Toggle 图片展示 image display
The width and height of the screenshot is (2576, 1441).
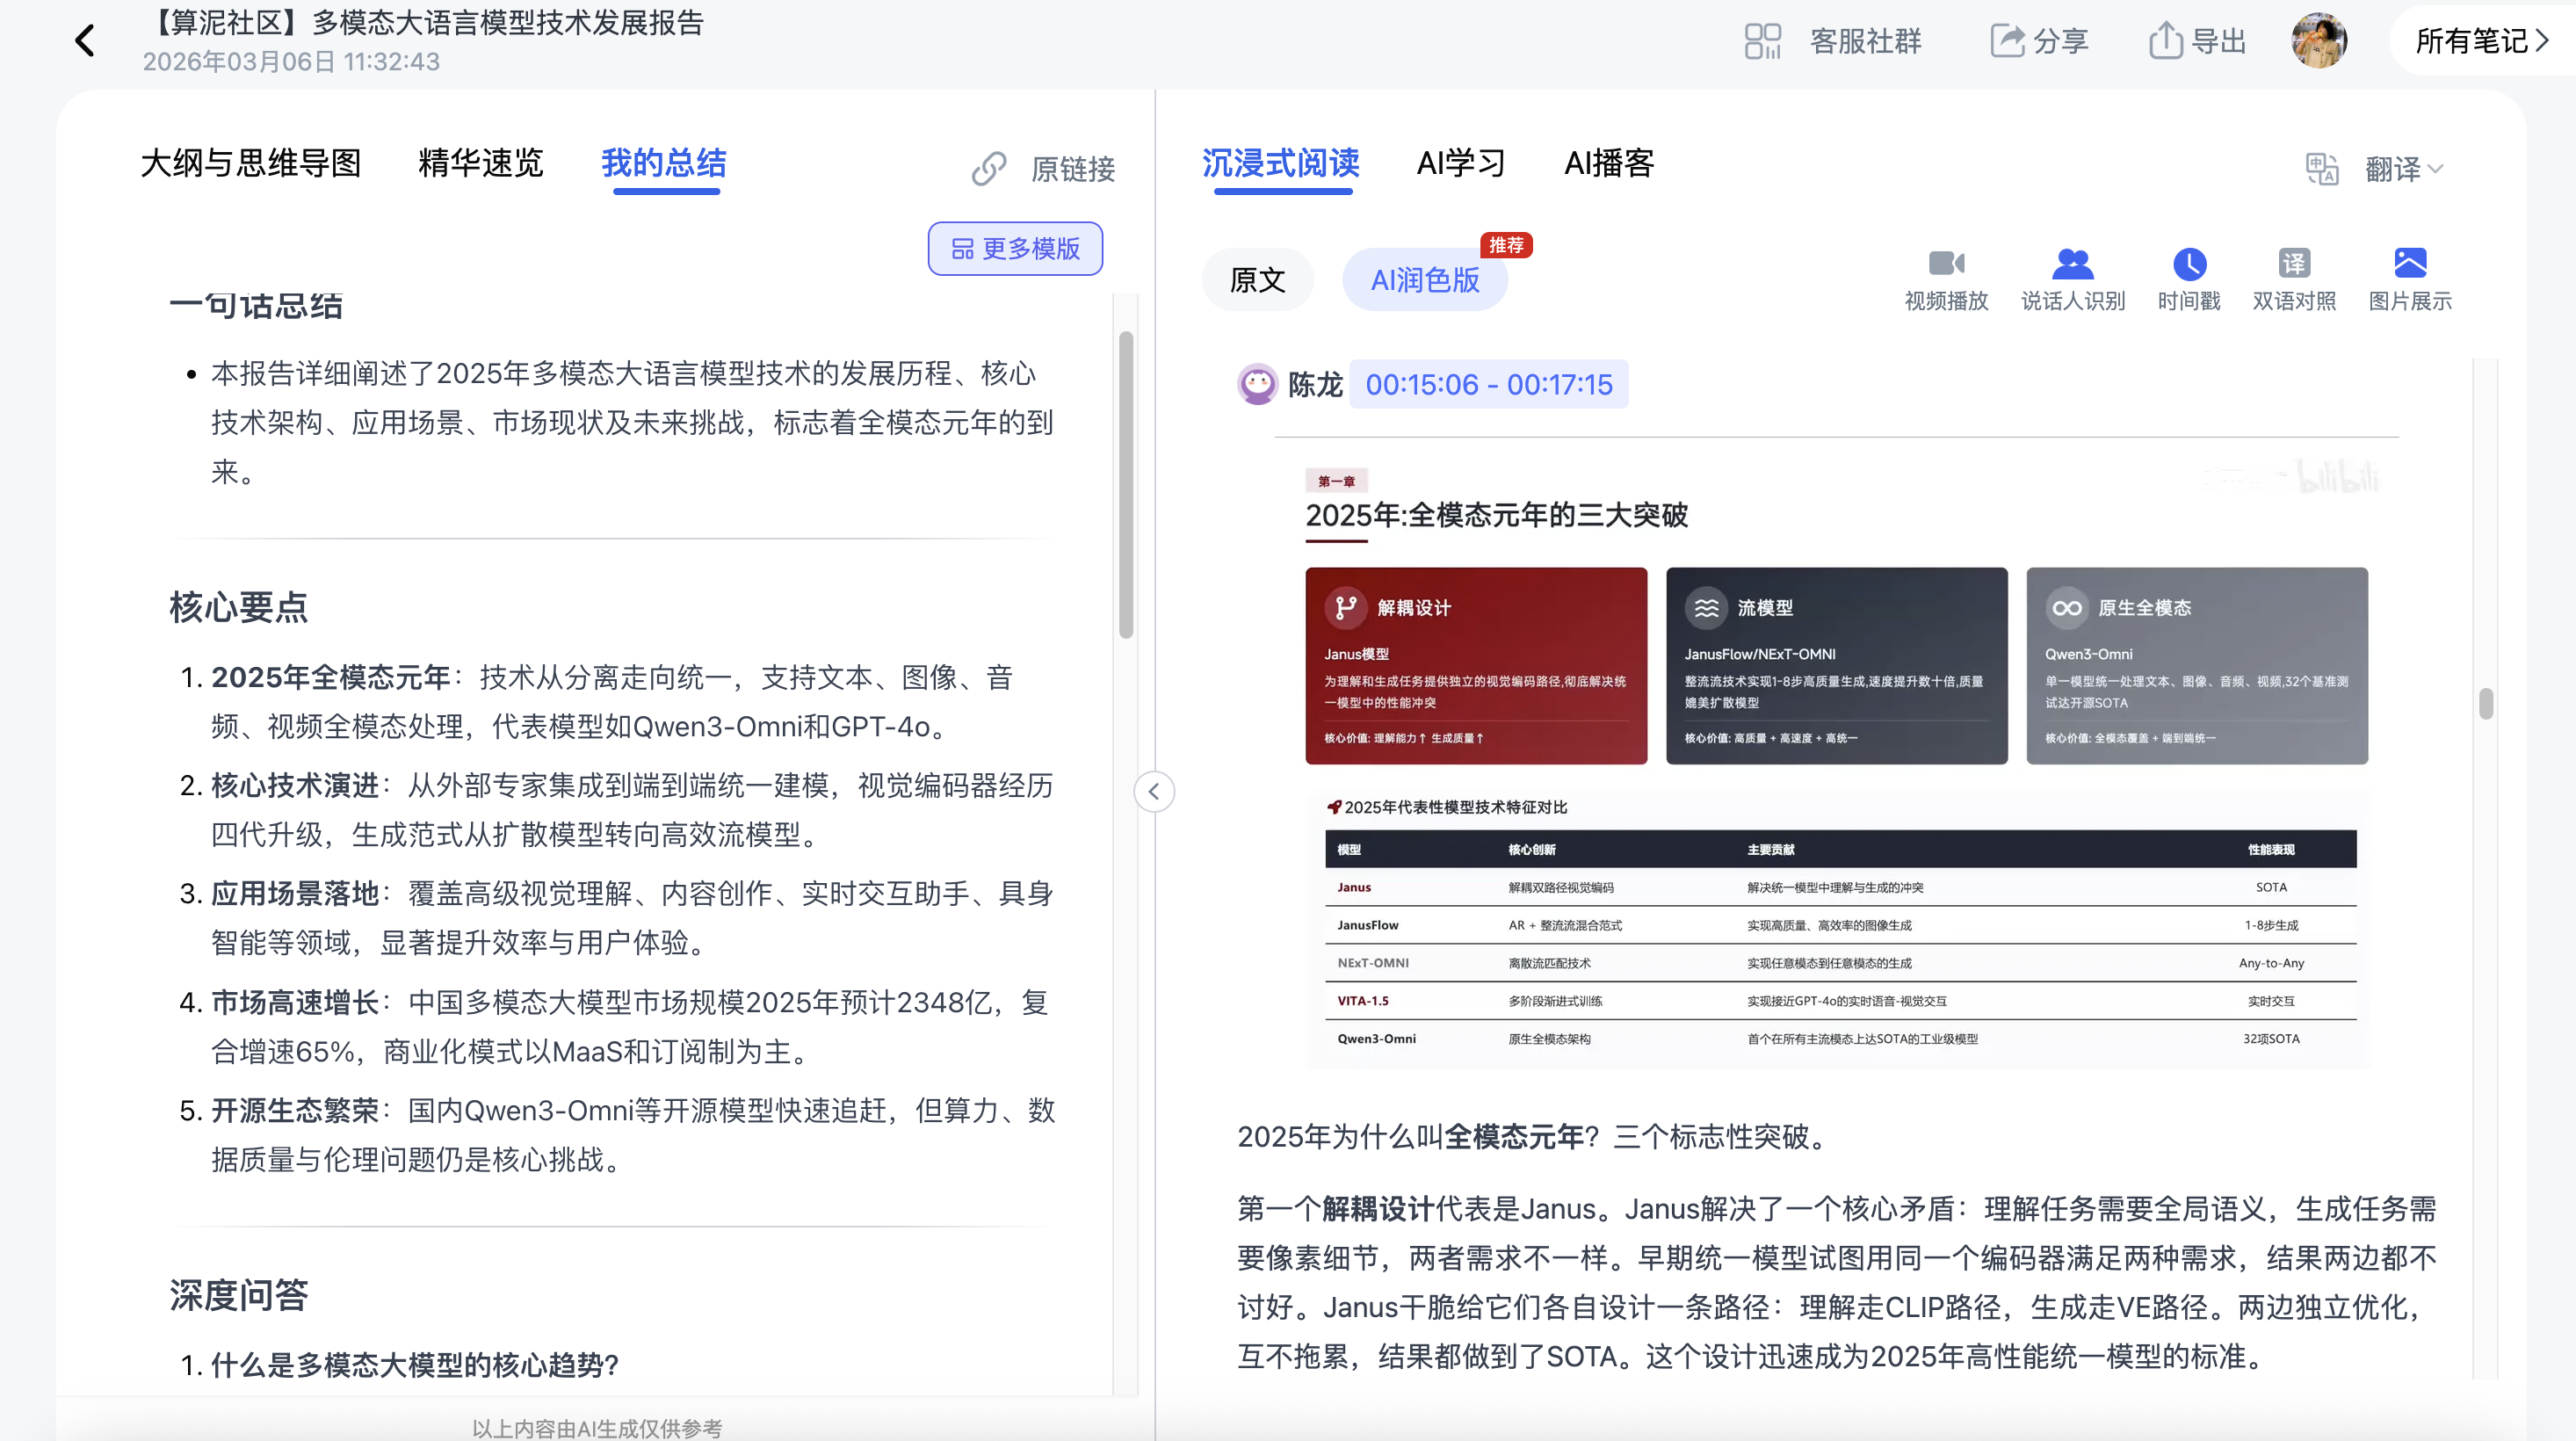tap(2410, 280)
